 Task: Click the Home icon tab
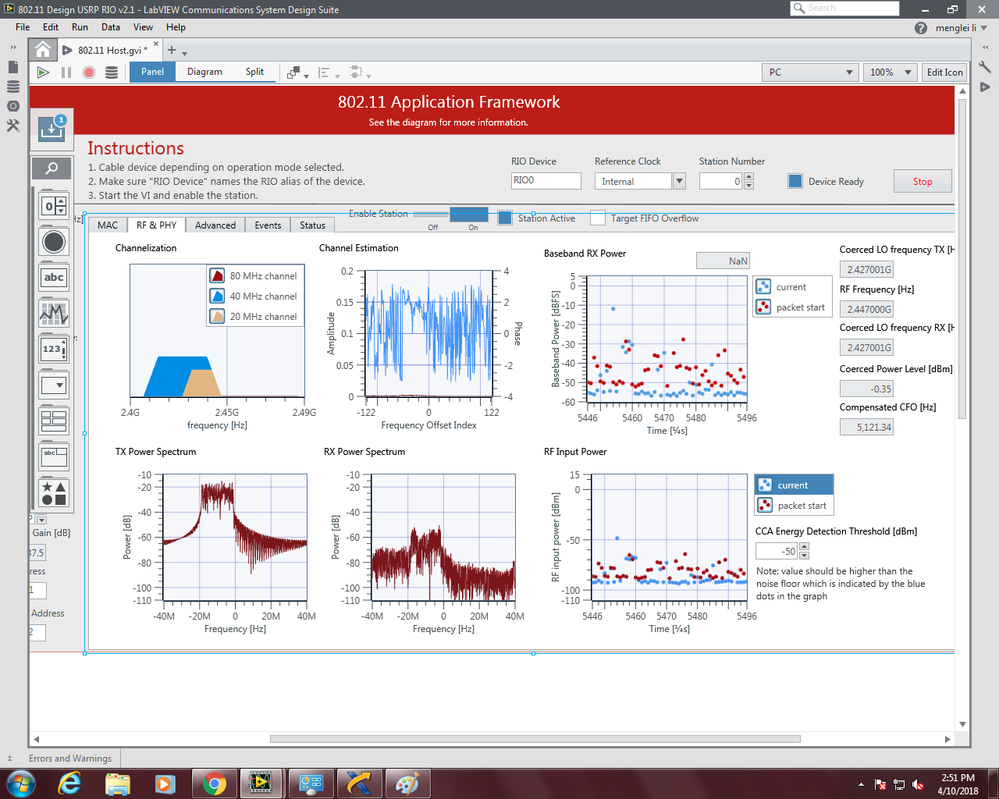[43, 50]
